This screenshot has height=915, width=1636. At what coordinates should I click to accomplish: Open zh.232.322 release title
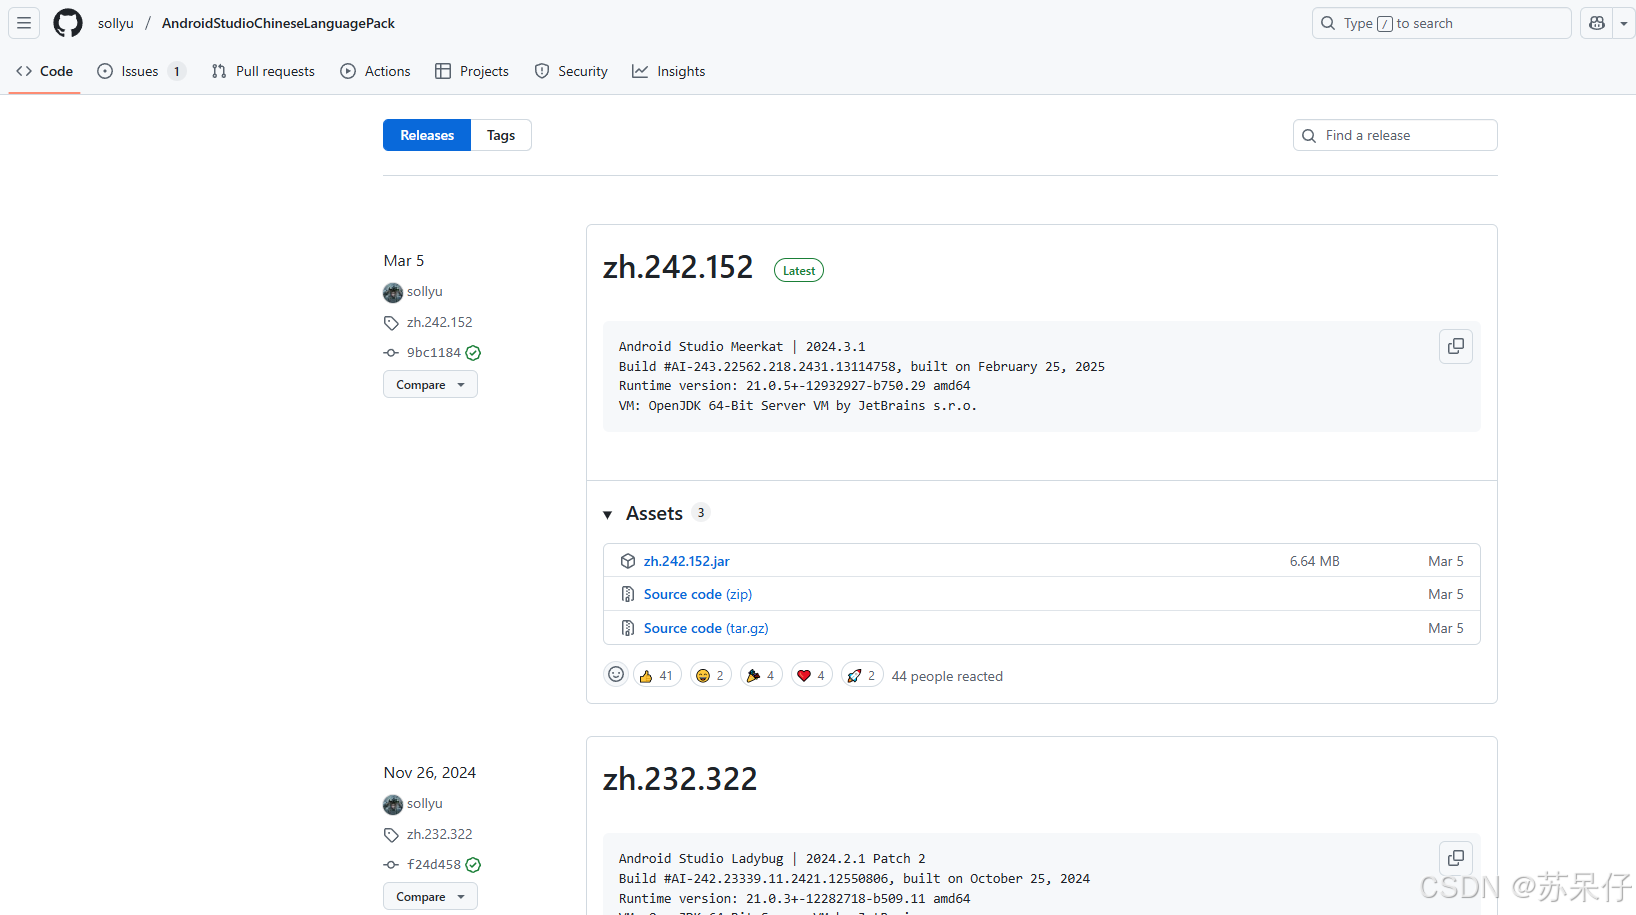(x=680, y=779)
